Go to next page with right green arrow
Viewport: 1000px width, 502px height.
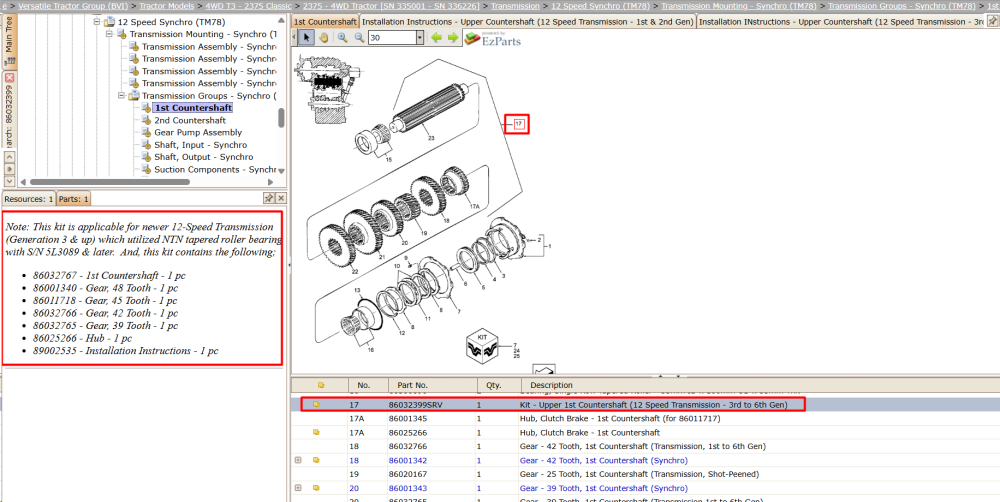click(452, 38)
